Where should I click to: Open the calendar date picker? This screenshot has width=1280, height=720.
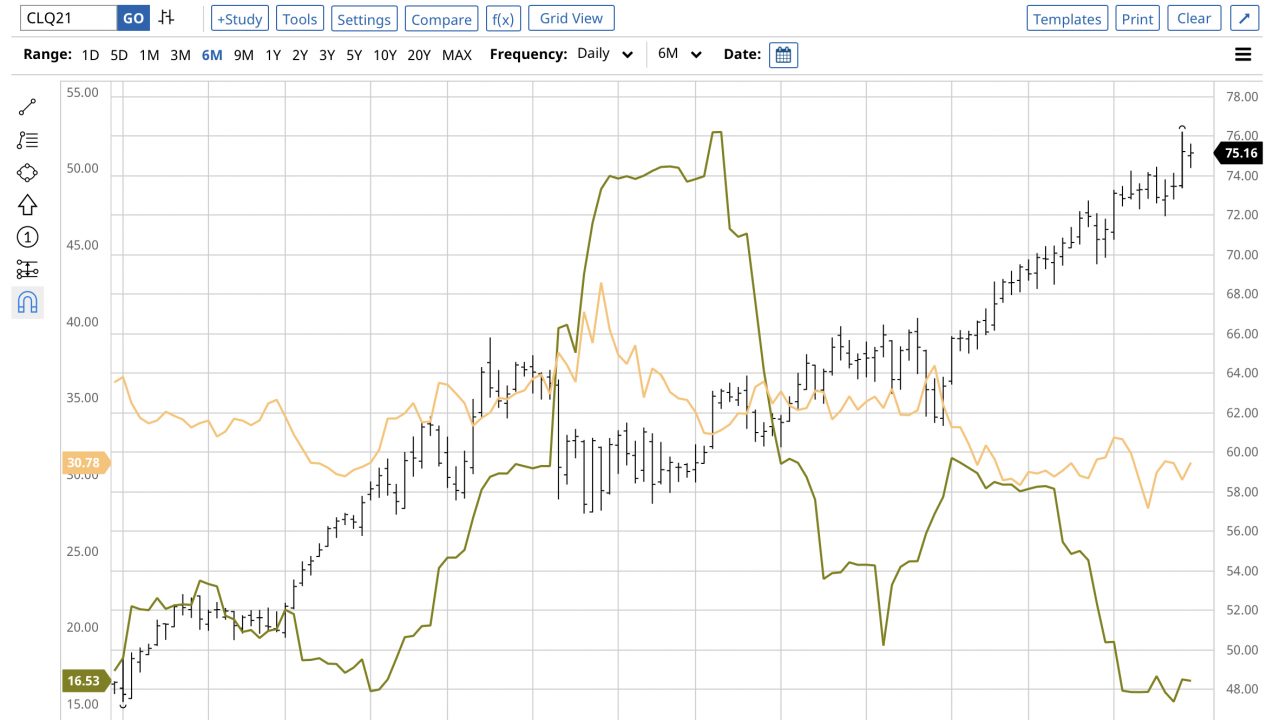(x=783, y=55)
